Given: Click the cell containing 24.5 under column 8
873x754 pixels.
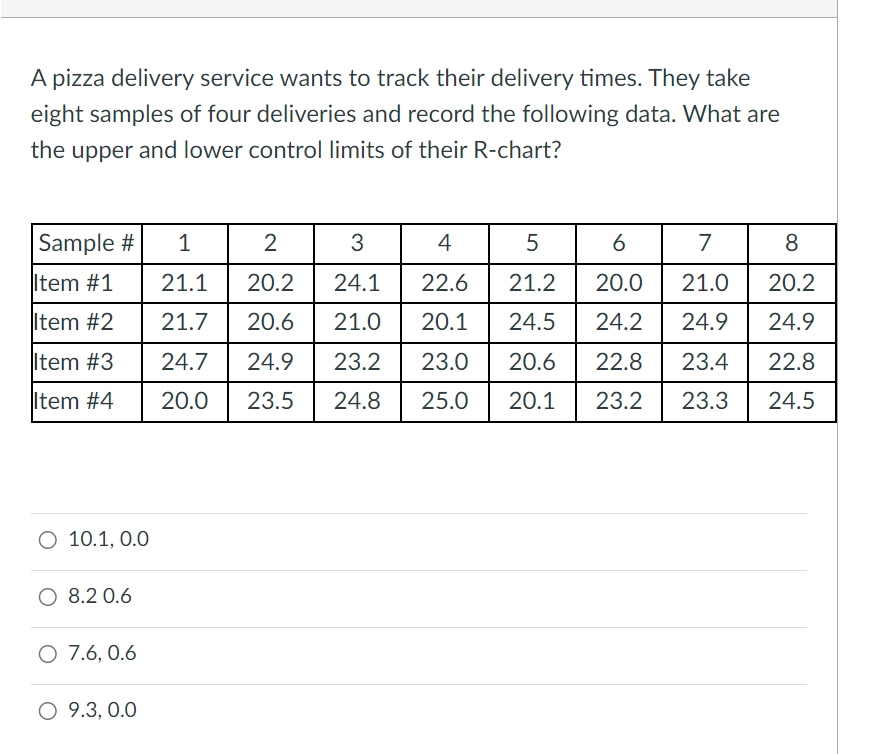Looking at the screenshot, I should tap(792, 400).
